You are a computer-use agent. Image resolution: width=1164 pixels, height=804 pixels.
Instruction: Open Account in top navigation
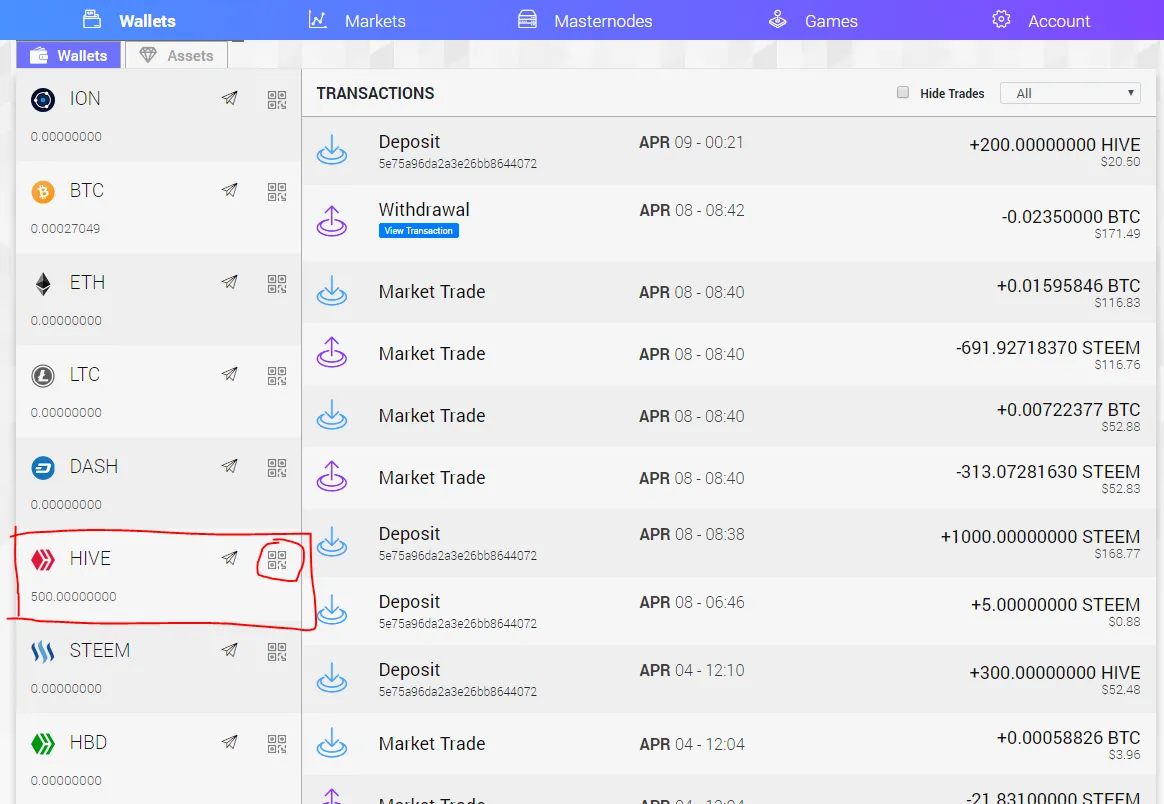click(1041, 20)
